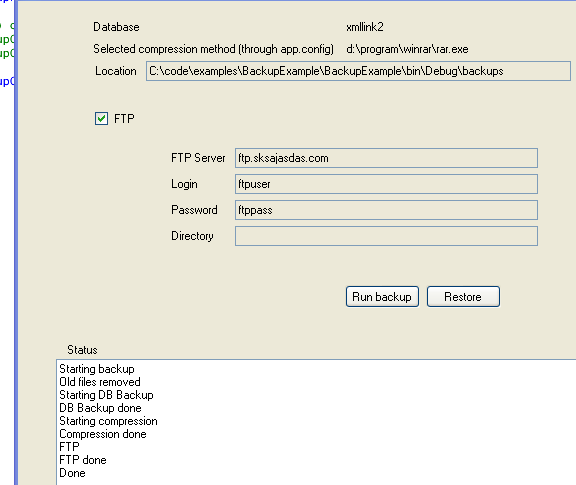Image resolution: width=576 pixels, height=485 pixels.
Task: Click the Status label above the log
Action: [82, 350]
